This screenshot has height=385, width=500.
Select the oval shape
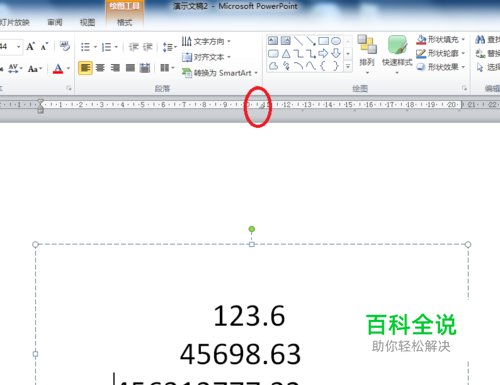(336, 41)
